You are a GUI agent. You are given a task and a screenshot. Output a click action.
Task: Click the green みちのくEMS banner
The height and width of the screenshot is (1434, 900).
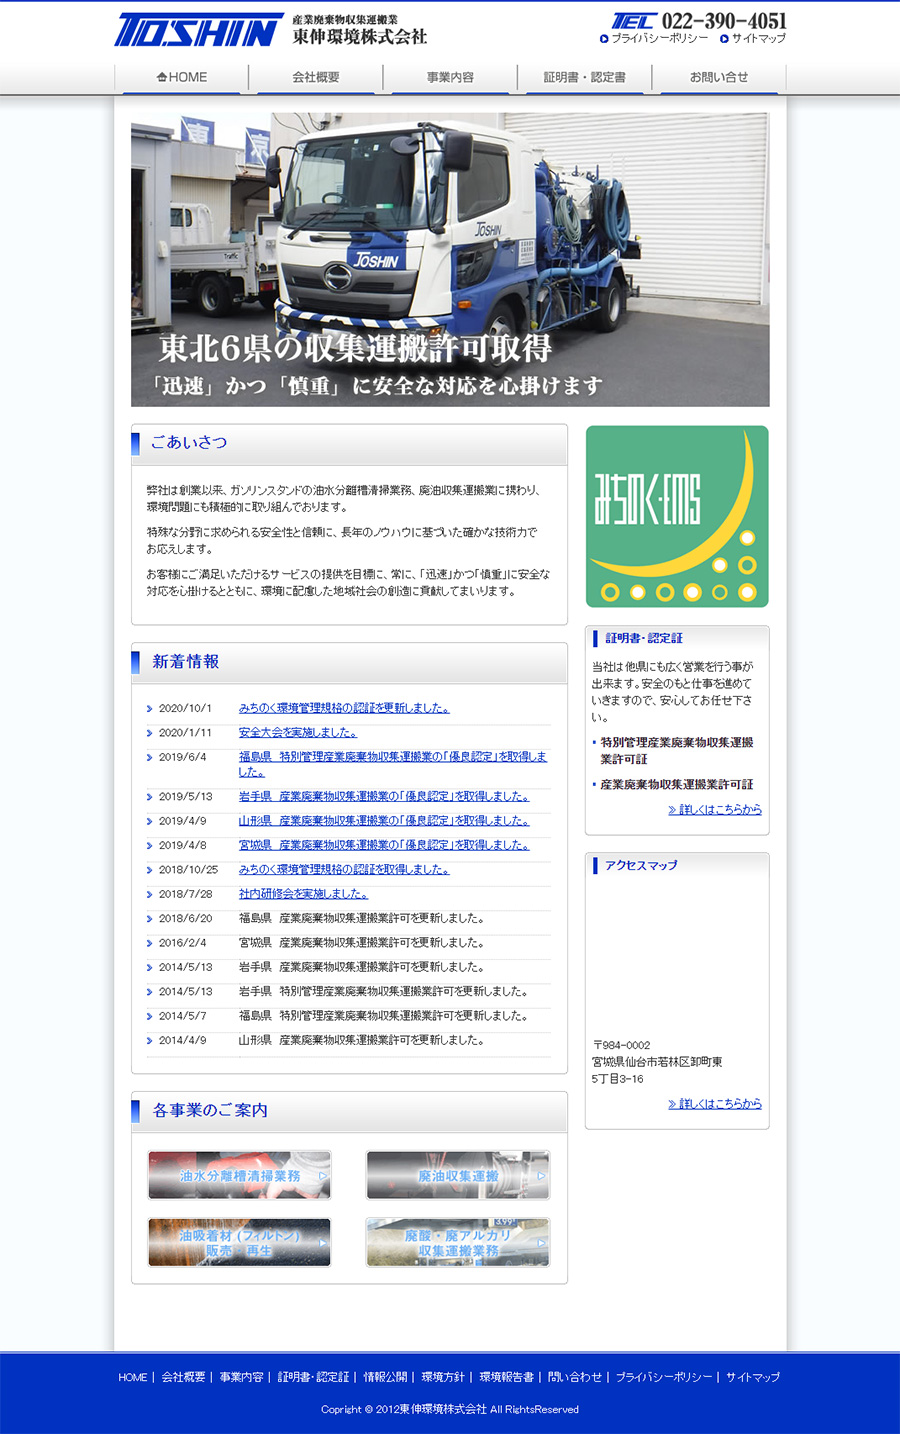pos(677,516)
